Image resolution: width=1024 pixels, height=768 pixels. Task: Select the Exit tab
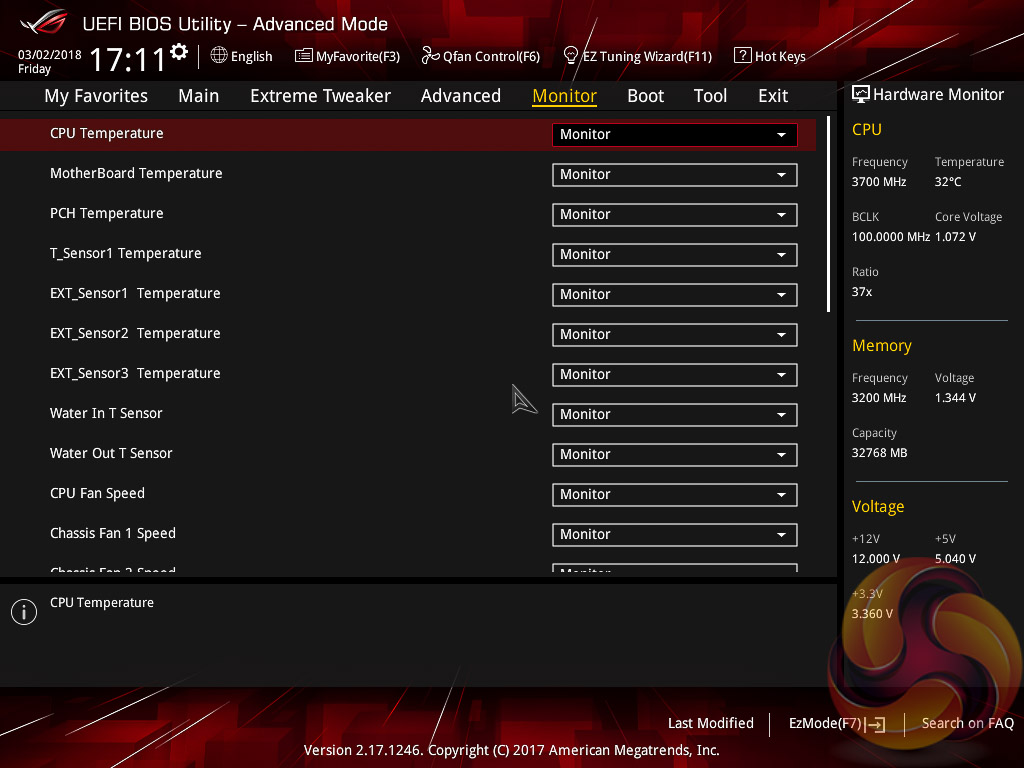(773, 96)
